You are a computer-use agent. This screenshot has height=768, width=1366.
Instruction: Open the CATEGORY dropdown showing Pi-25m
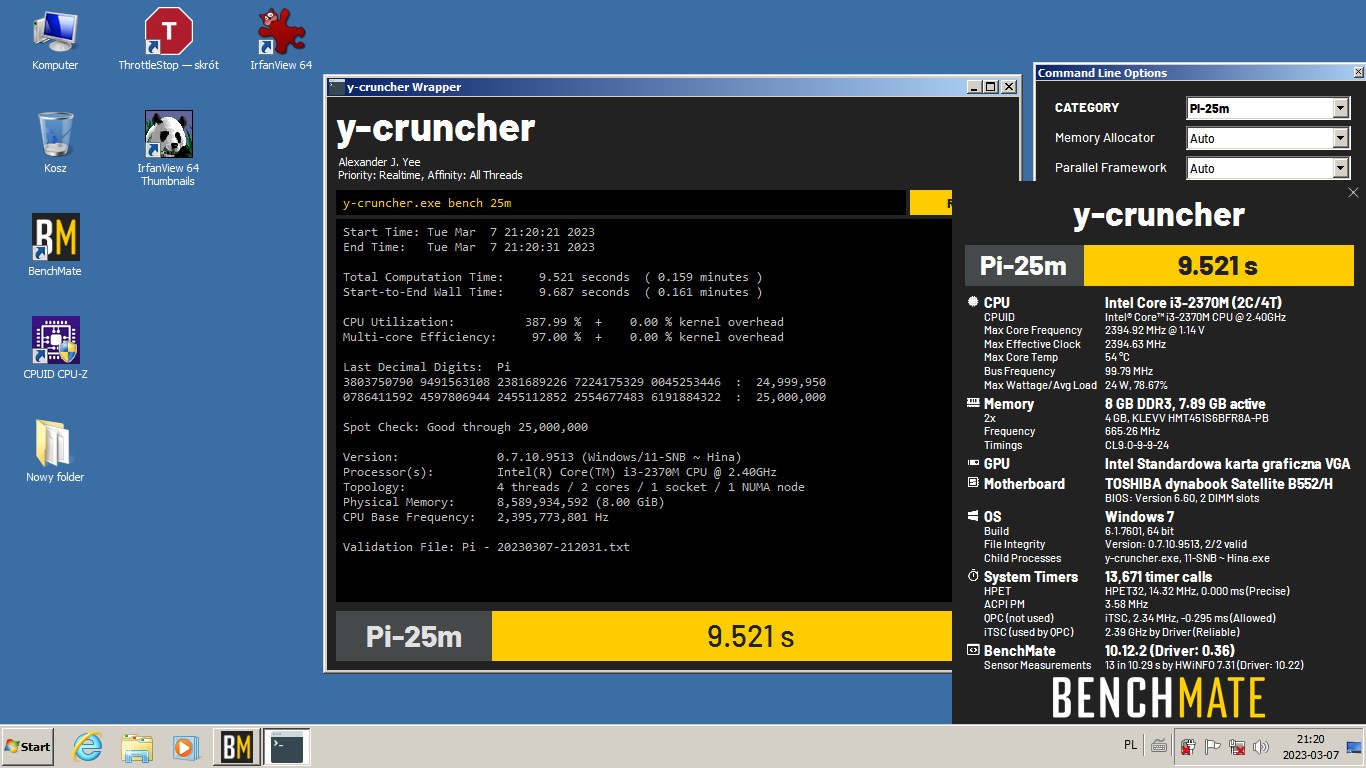click(1268, 108)
